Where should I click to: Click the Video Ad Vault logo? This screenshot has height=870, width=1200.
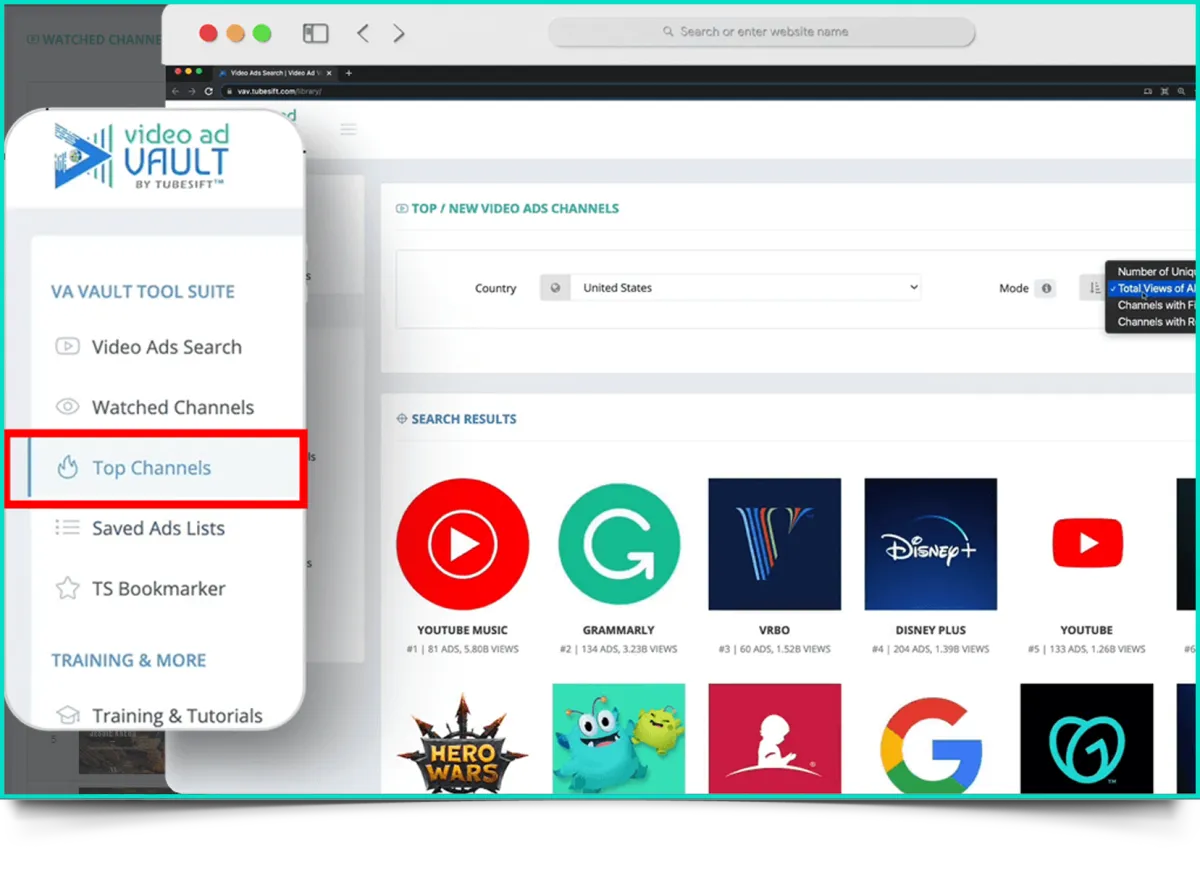tap(141, 157)
